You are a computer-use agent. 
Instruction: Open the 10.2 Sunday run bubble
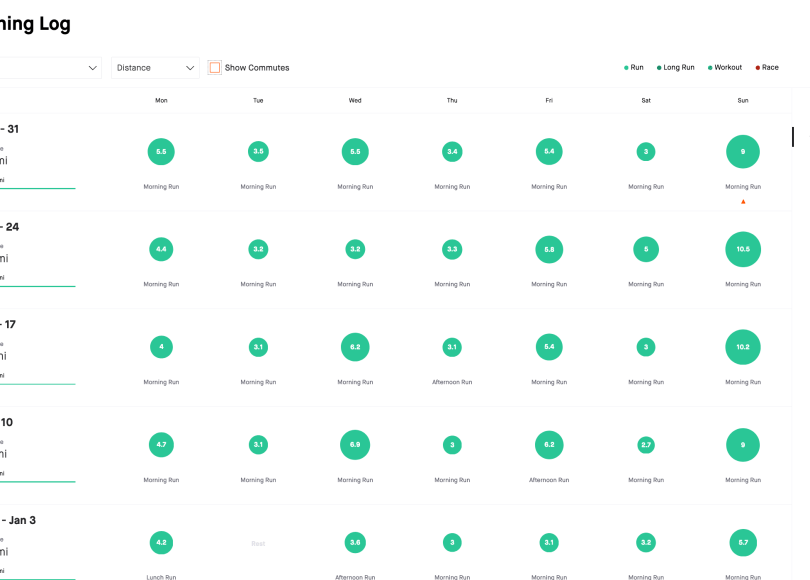pyautogui.click(x=743, y=347)
